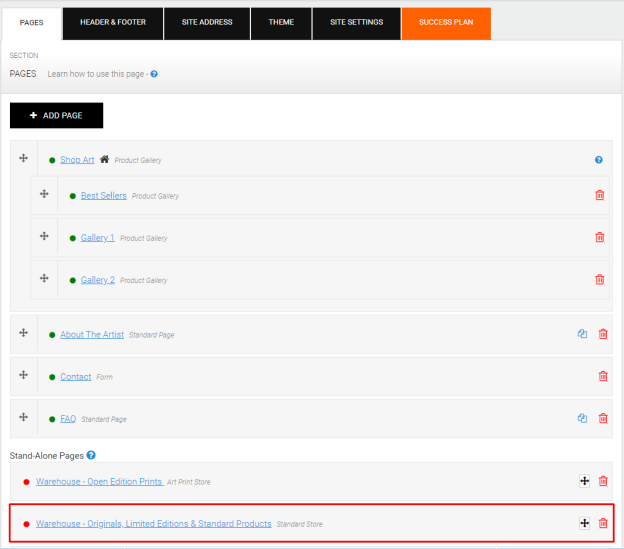
Task: Click the green status dot for Contact
Action: pos(52,377)
